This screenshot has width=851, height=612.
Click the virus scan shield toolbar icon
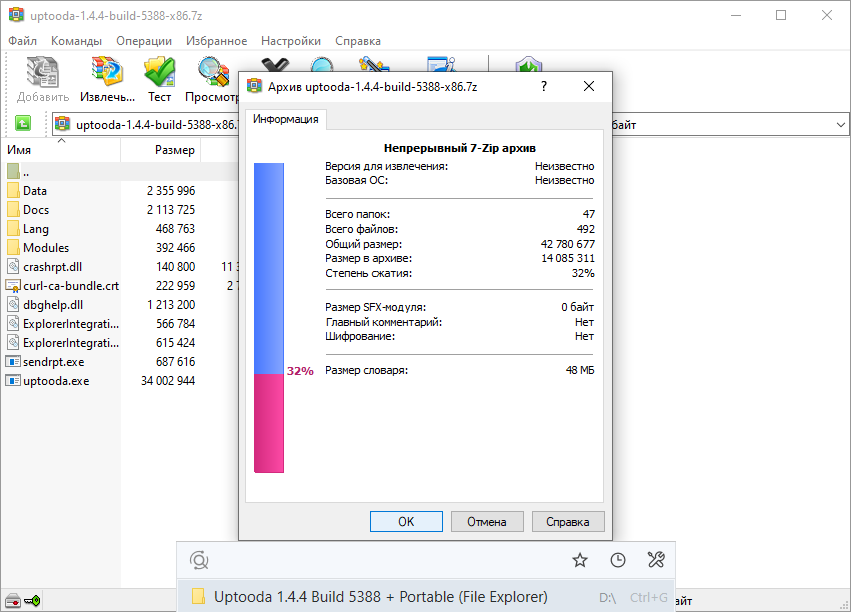[x=528, y=64]
